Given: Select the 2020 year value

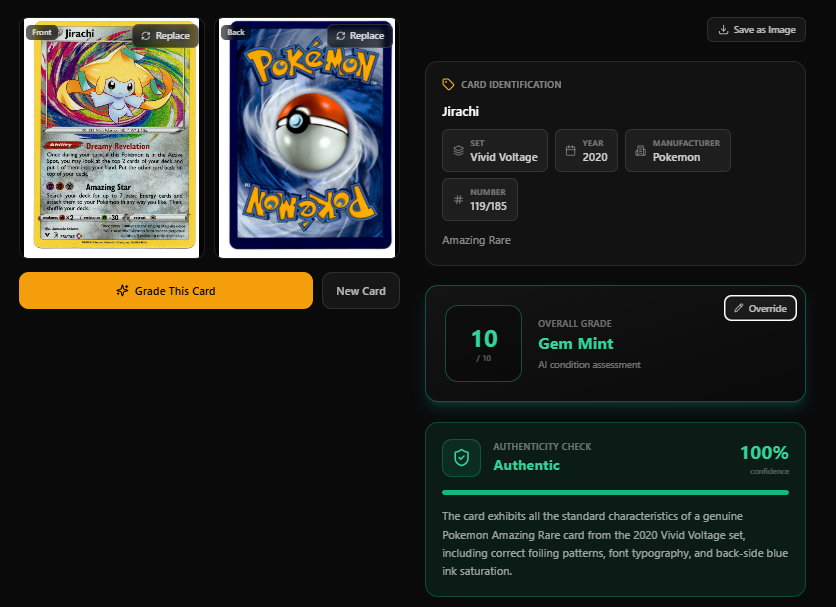Looking at the screenshot, I should pyautogui.click(x=595, y=157).
